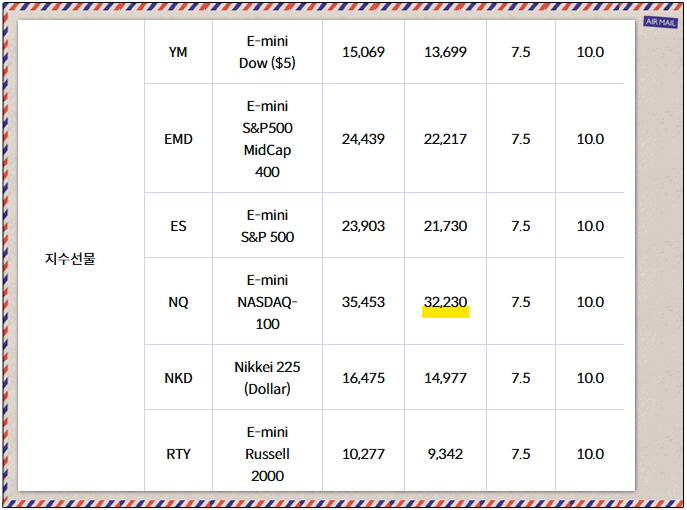
Task: Select the 9,342 value cell
Action: coord(445,454)
